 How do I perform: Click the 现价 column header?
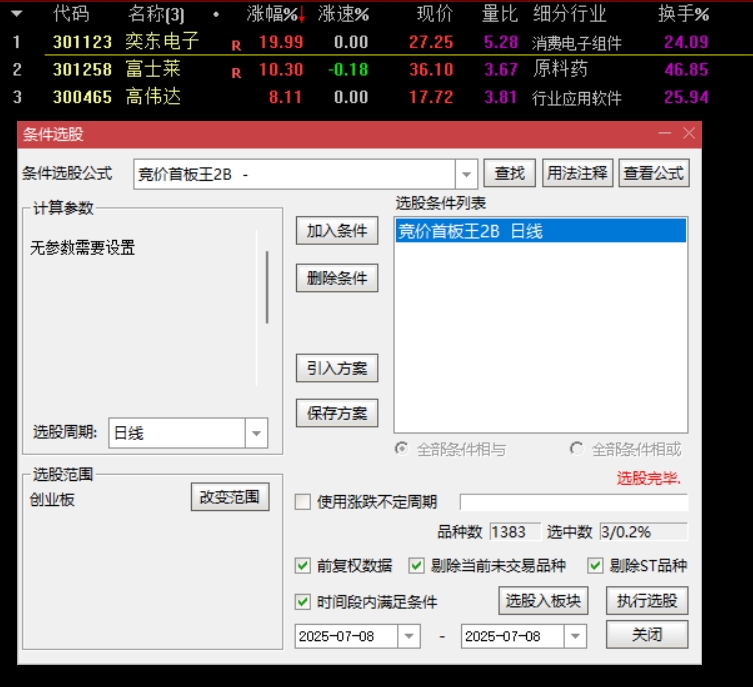pyautogui.click(x=435, y=13)
